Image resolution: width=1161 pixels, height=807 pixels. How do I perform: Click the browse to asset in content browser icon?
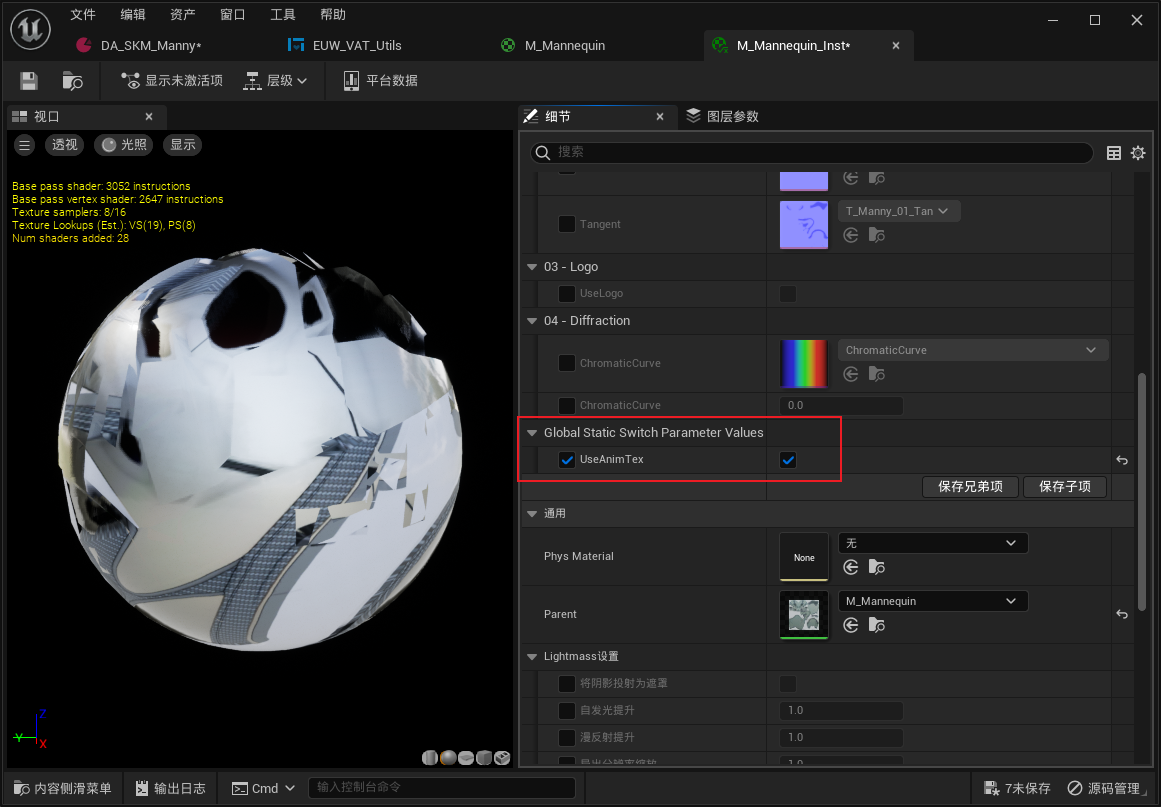coord(72,81)
